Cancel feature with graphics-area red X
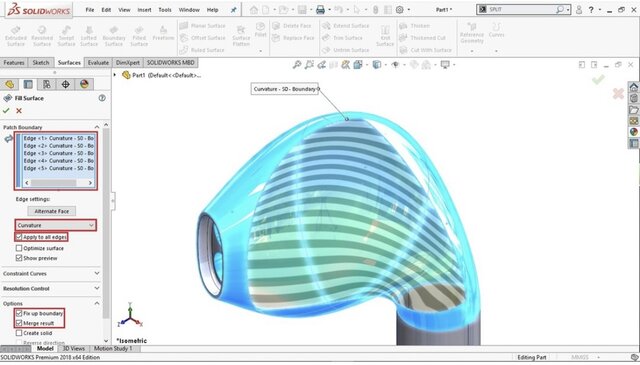Viewport: 640px width, 365px height. pyautogui.click(x=618, y=93)
